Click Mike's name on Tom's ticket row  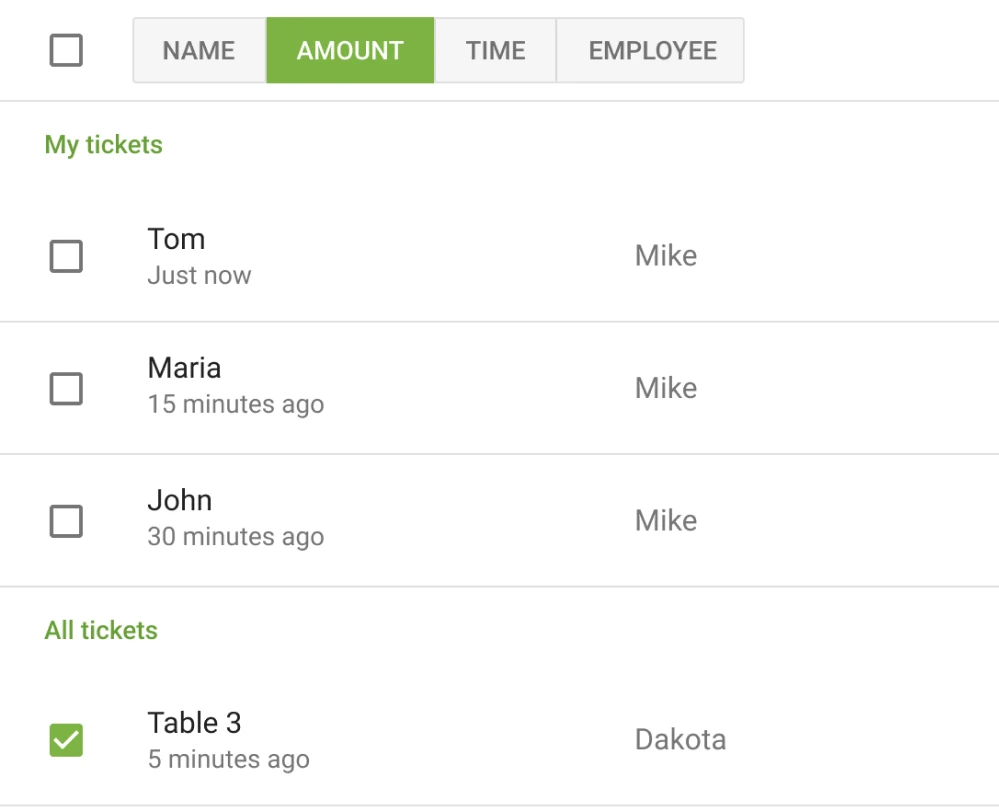tap(665, 256)
